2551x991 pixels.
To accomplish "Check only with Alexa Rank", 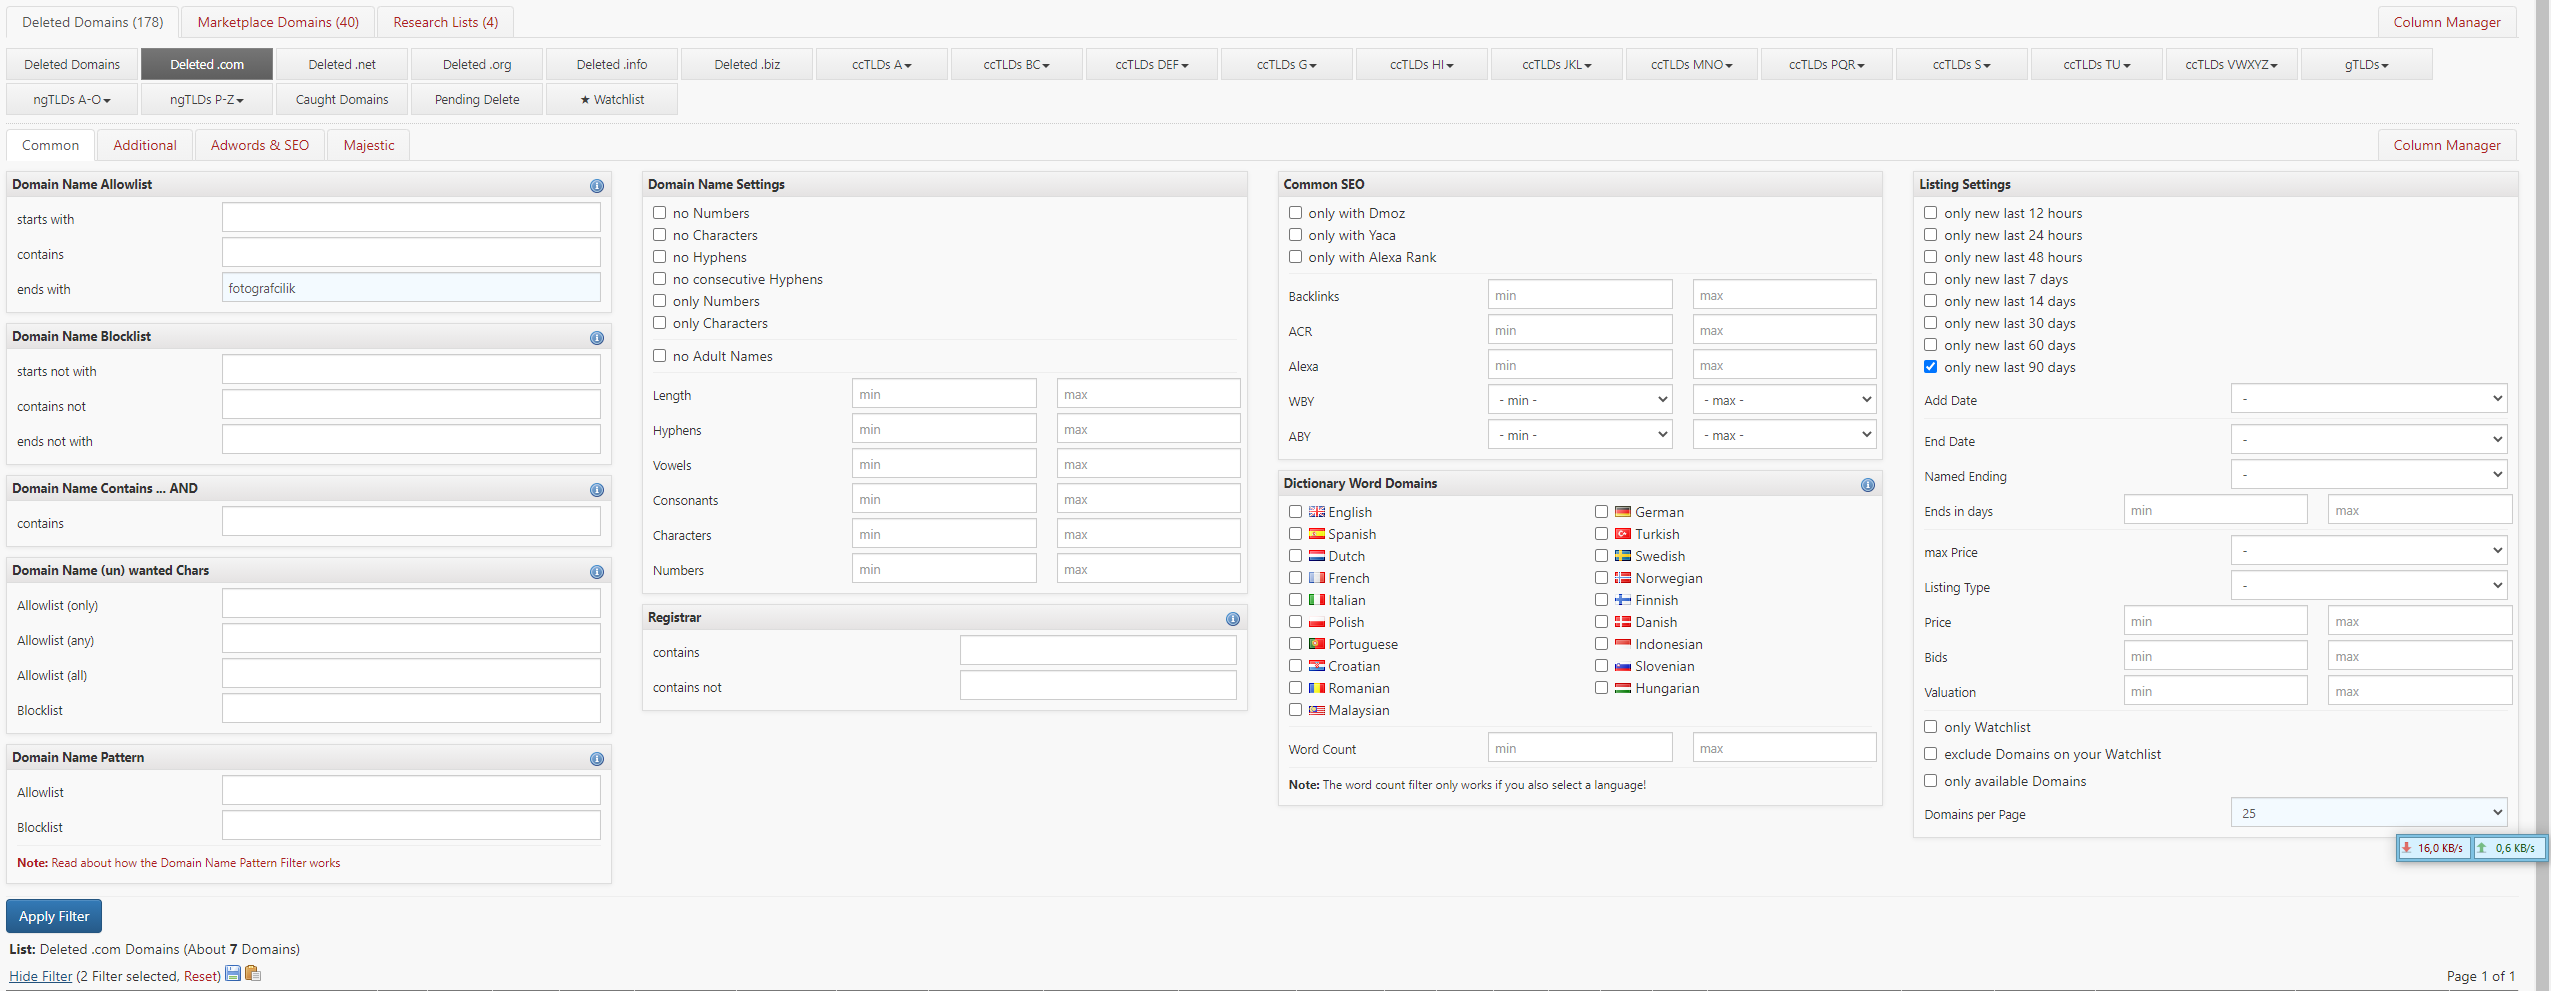I will (x=1296, y=257).
